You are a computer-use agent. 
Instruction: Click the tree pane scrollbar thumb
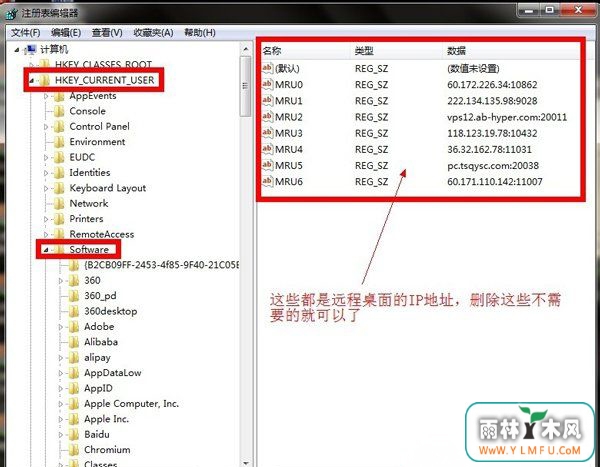[246, 86]
